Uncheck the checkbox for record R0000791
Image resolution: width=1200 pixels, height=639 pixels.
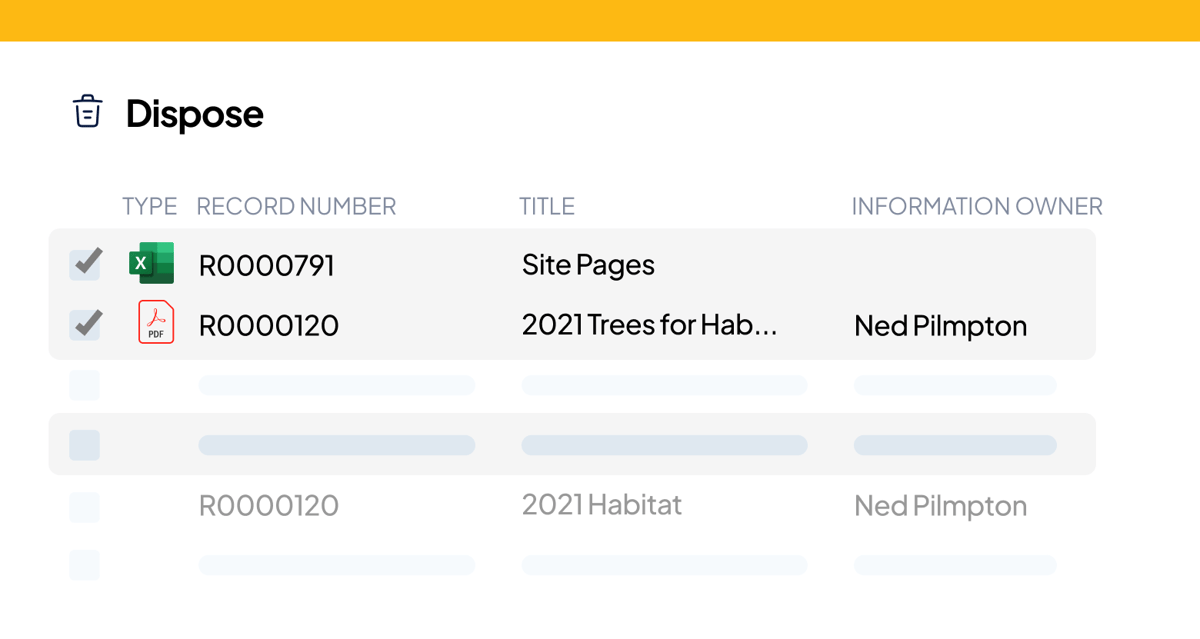click(x=85, y=263)
